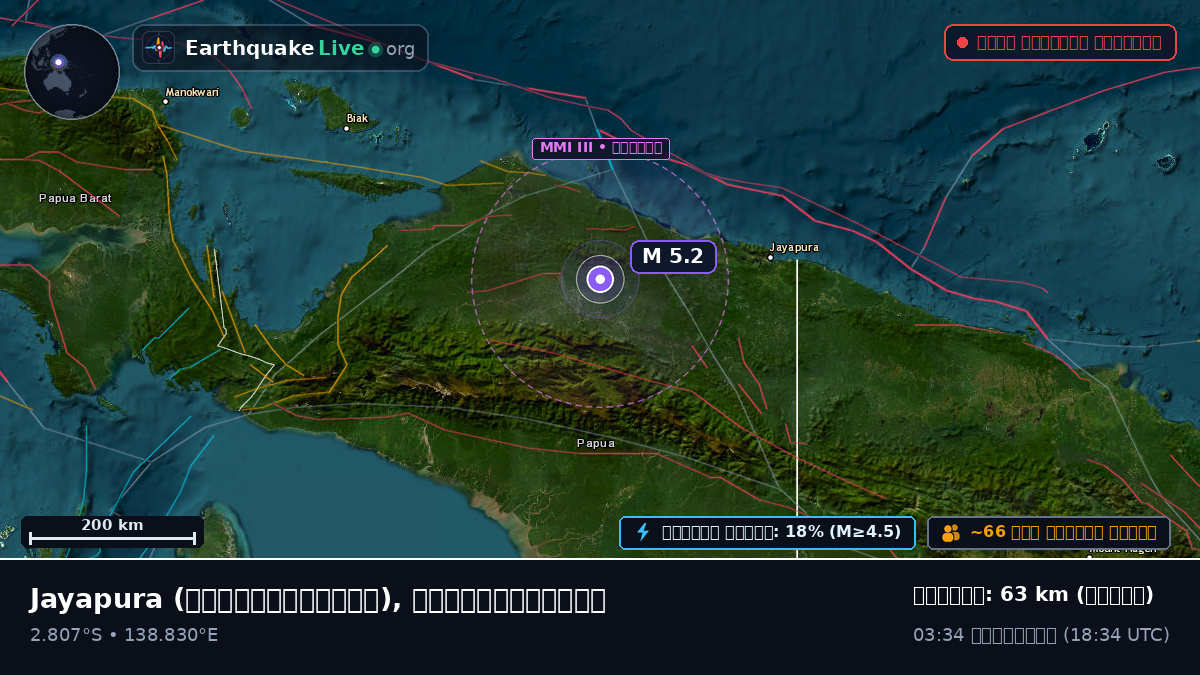
Task: Click the purple epicenter marker
Action: click(x=600, y=279)
